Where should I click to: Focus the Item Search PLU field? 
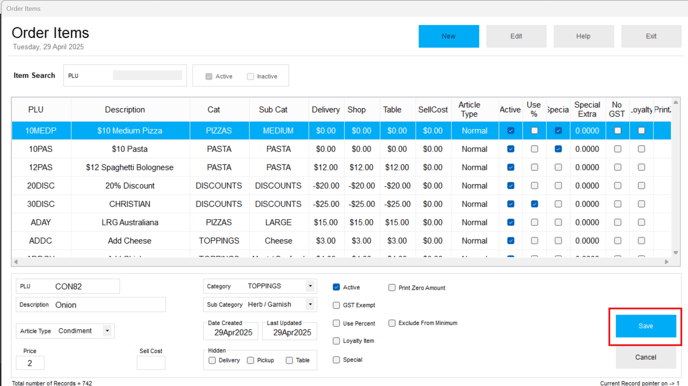click(147, 75)
